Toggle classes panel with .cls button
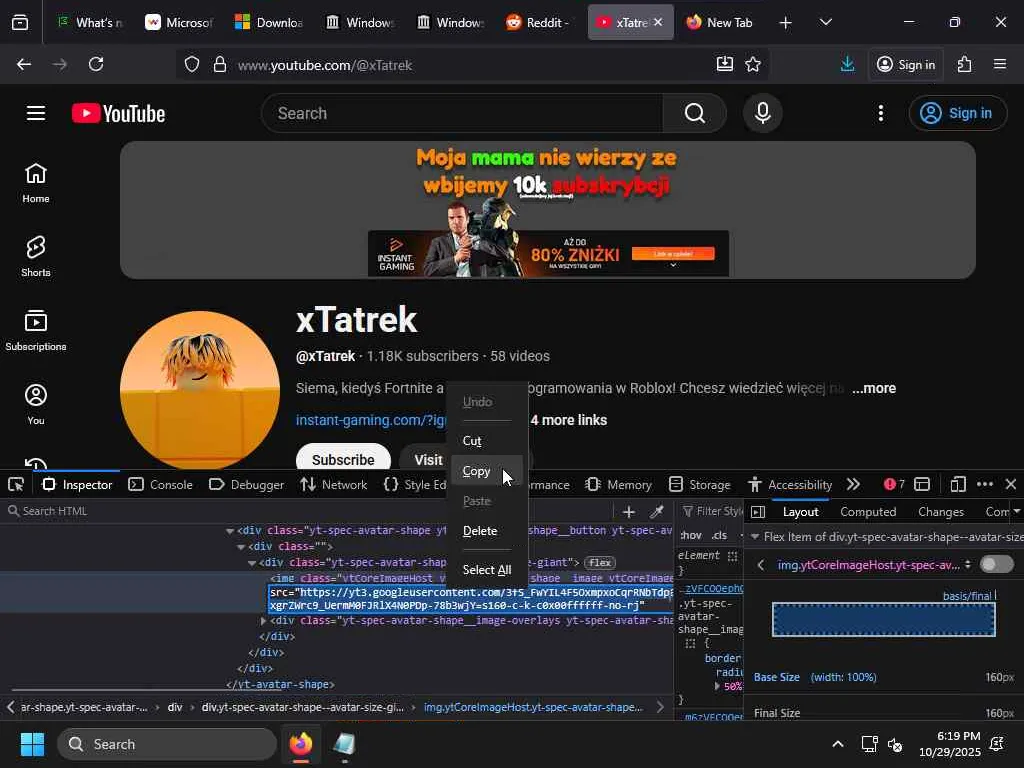The image size is (1024, 768). click(x=719, y=536)
